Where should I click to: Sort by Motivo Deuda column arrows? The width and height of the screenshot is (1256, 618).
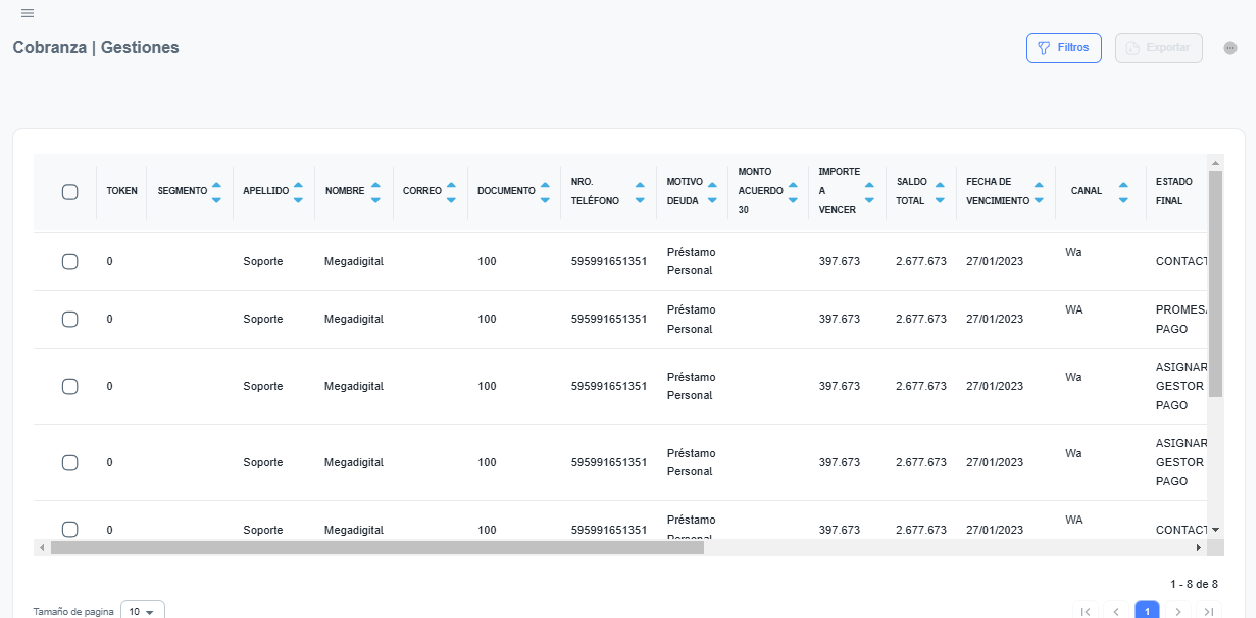point(712,191)
